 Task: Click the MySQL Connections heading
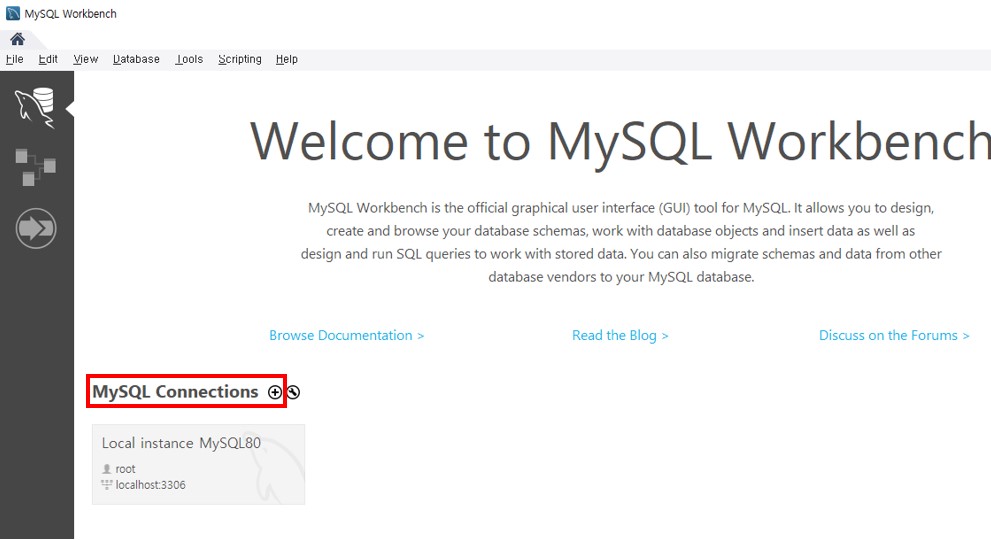click(175, 392)
